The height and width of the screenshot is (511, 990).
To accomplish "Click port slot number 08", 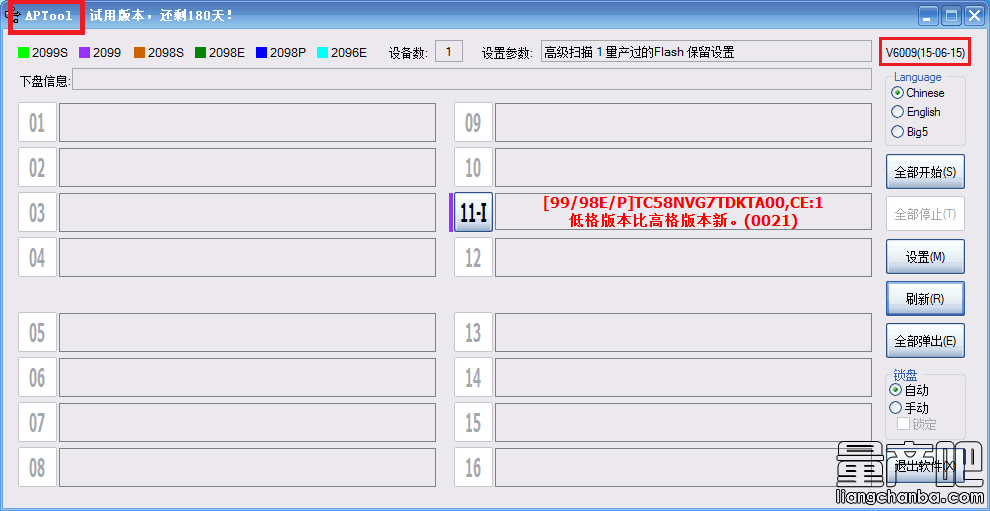I will point(37,467).
